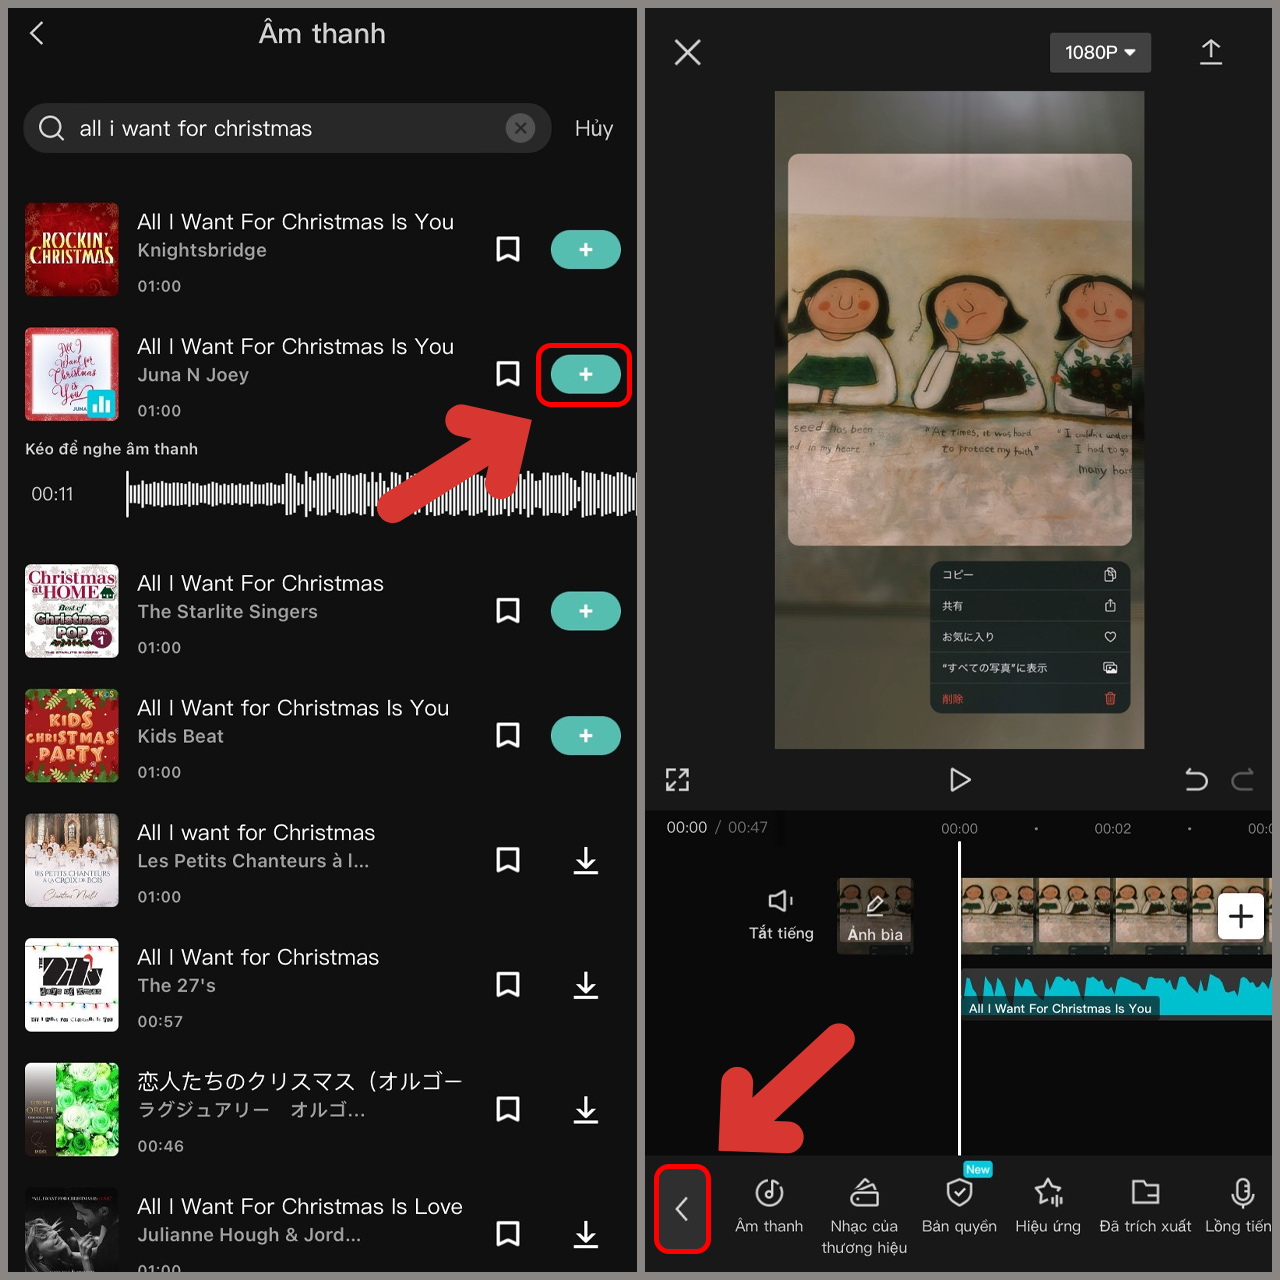
Task: Expand the preview to fullscreen
Action: click(x=678, y=780)
